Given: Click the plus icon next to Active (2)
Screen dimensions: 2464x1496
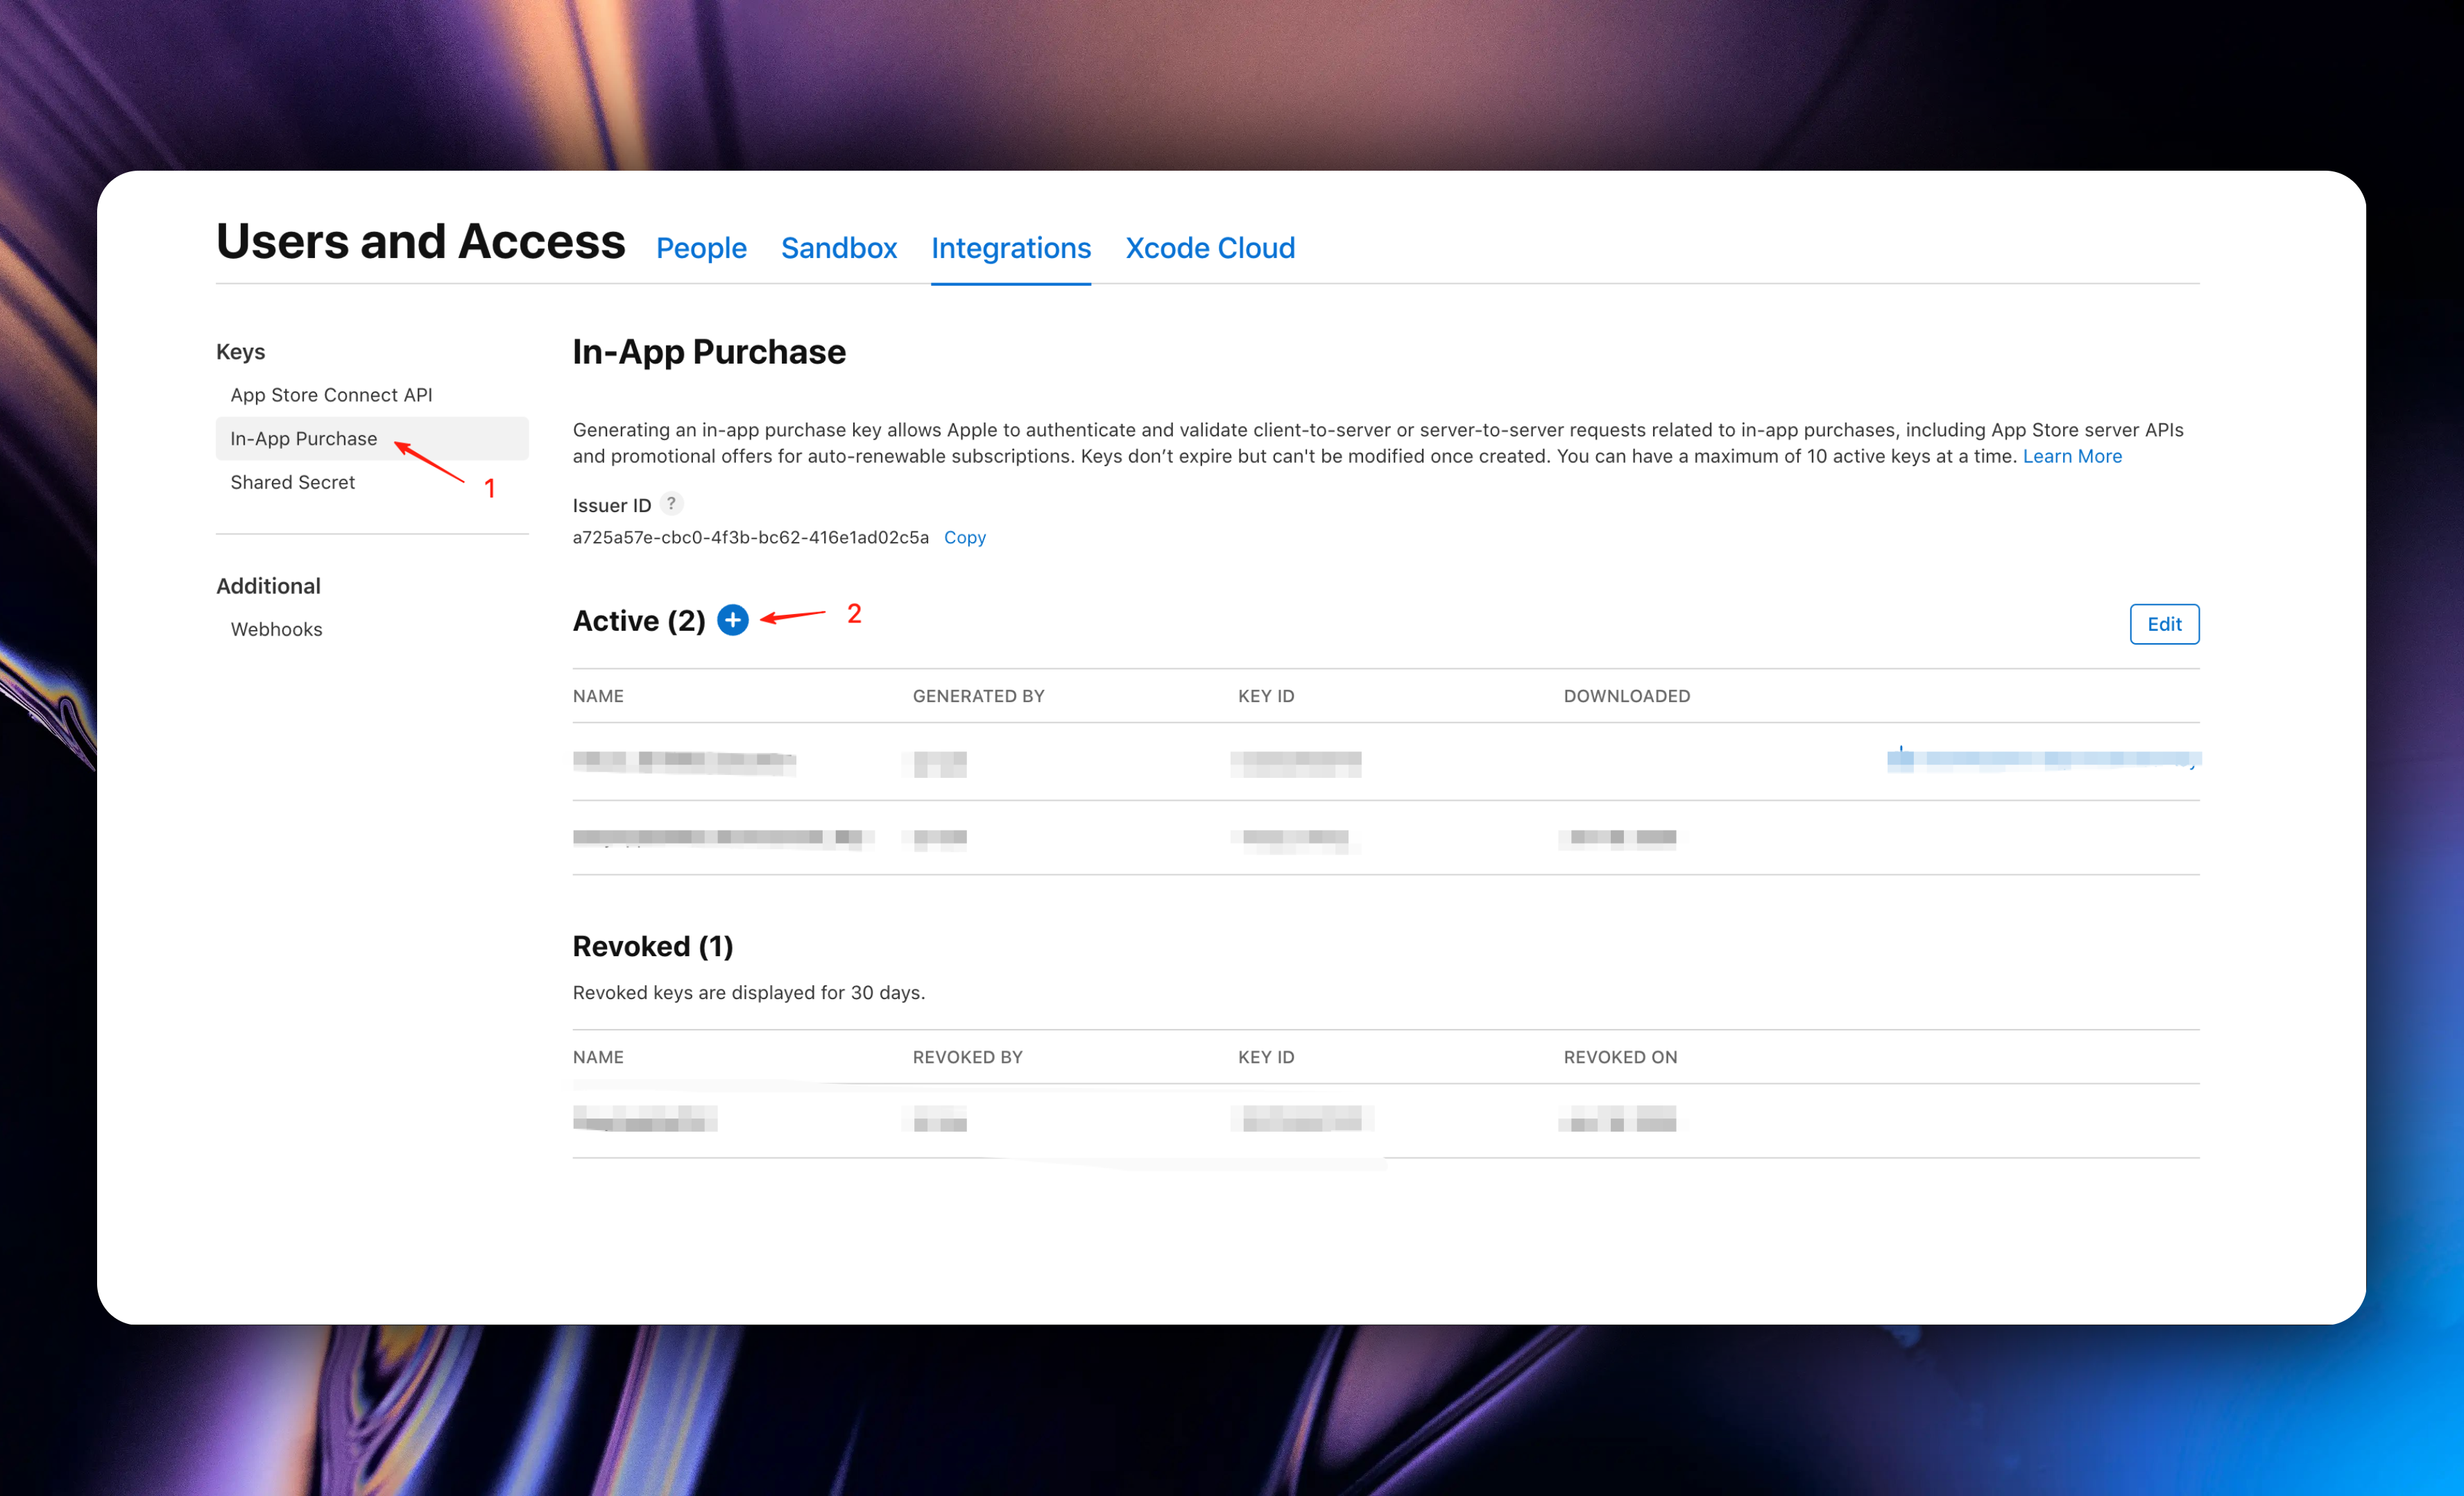Looking at the screenshot, I should coord(732,620).
